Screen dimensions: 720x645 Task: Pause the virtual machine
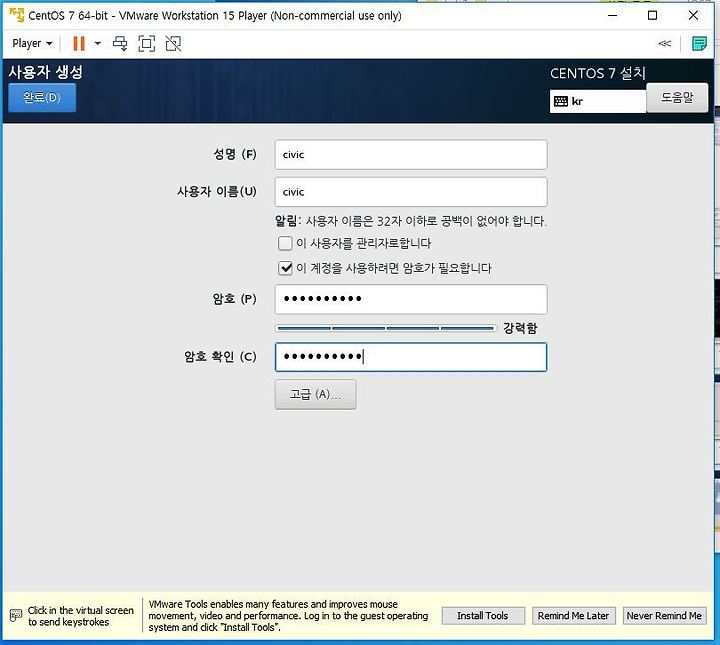79,44
